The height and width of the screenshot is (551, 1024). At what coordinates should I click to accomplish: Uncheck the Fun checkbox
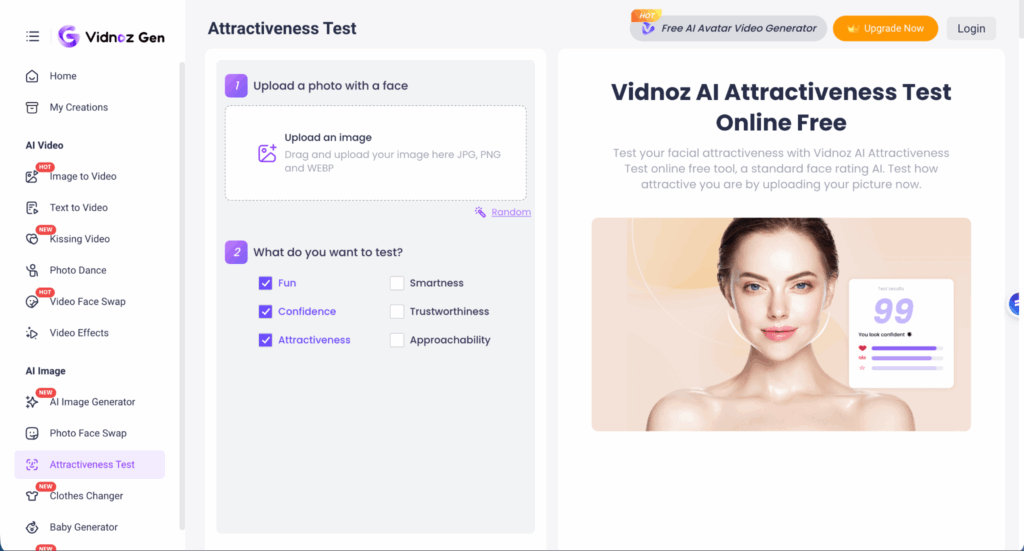[x=265, y=283]
